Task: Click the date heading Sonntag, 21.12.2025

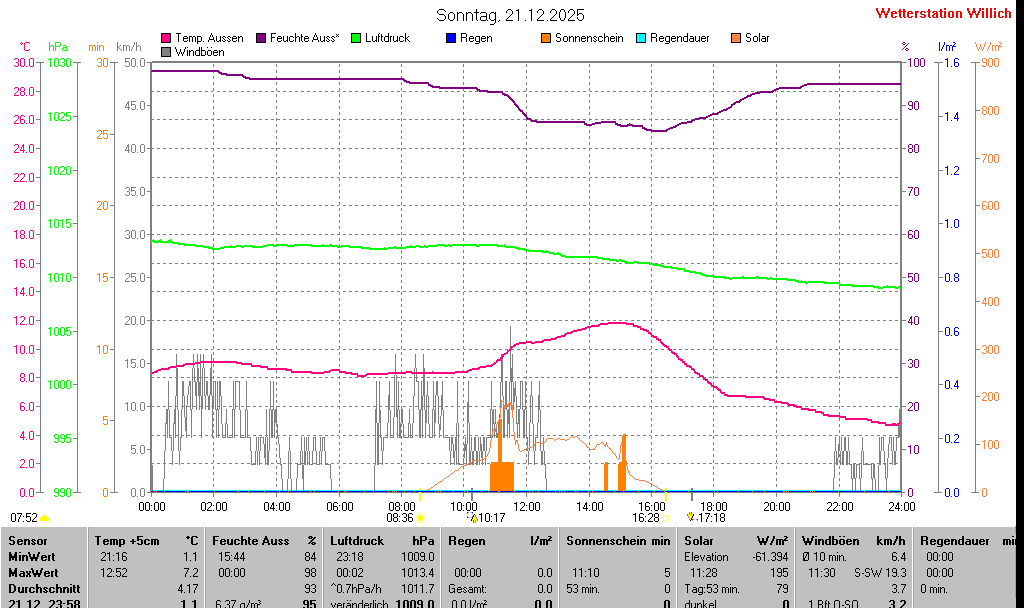Action: pos(511,15)
